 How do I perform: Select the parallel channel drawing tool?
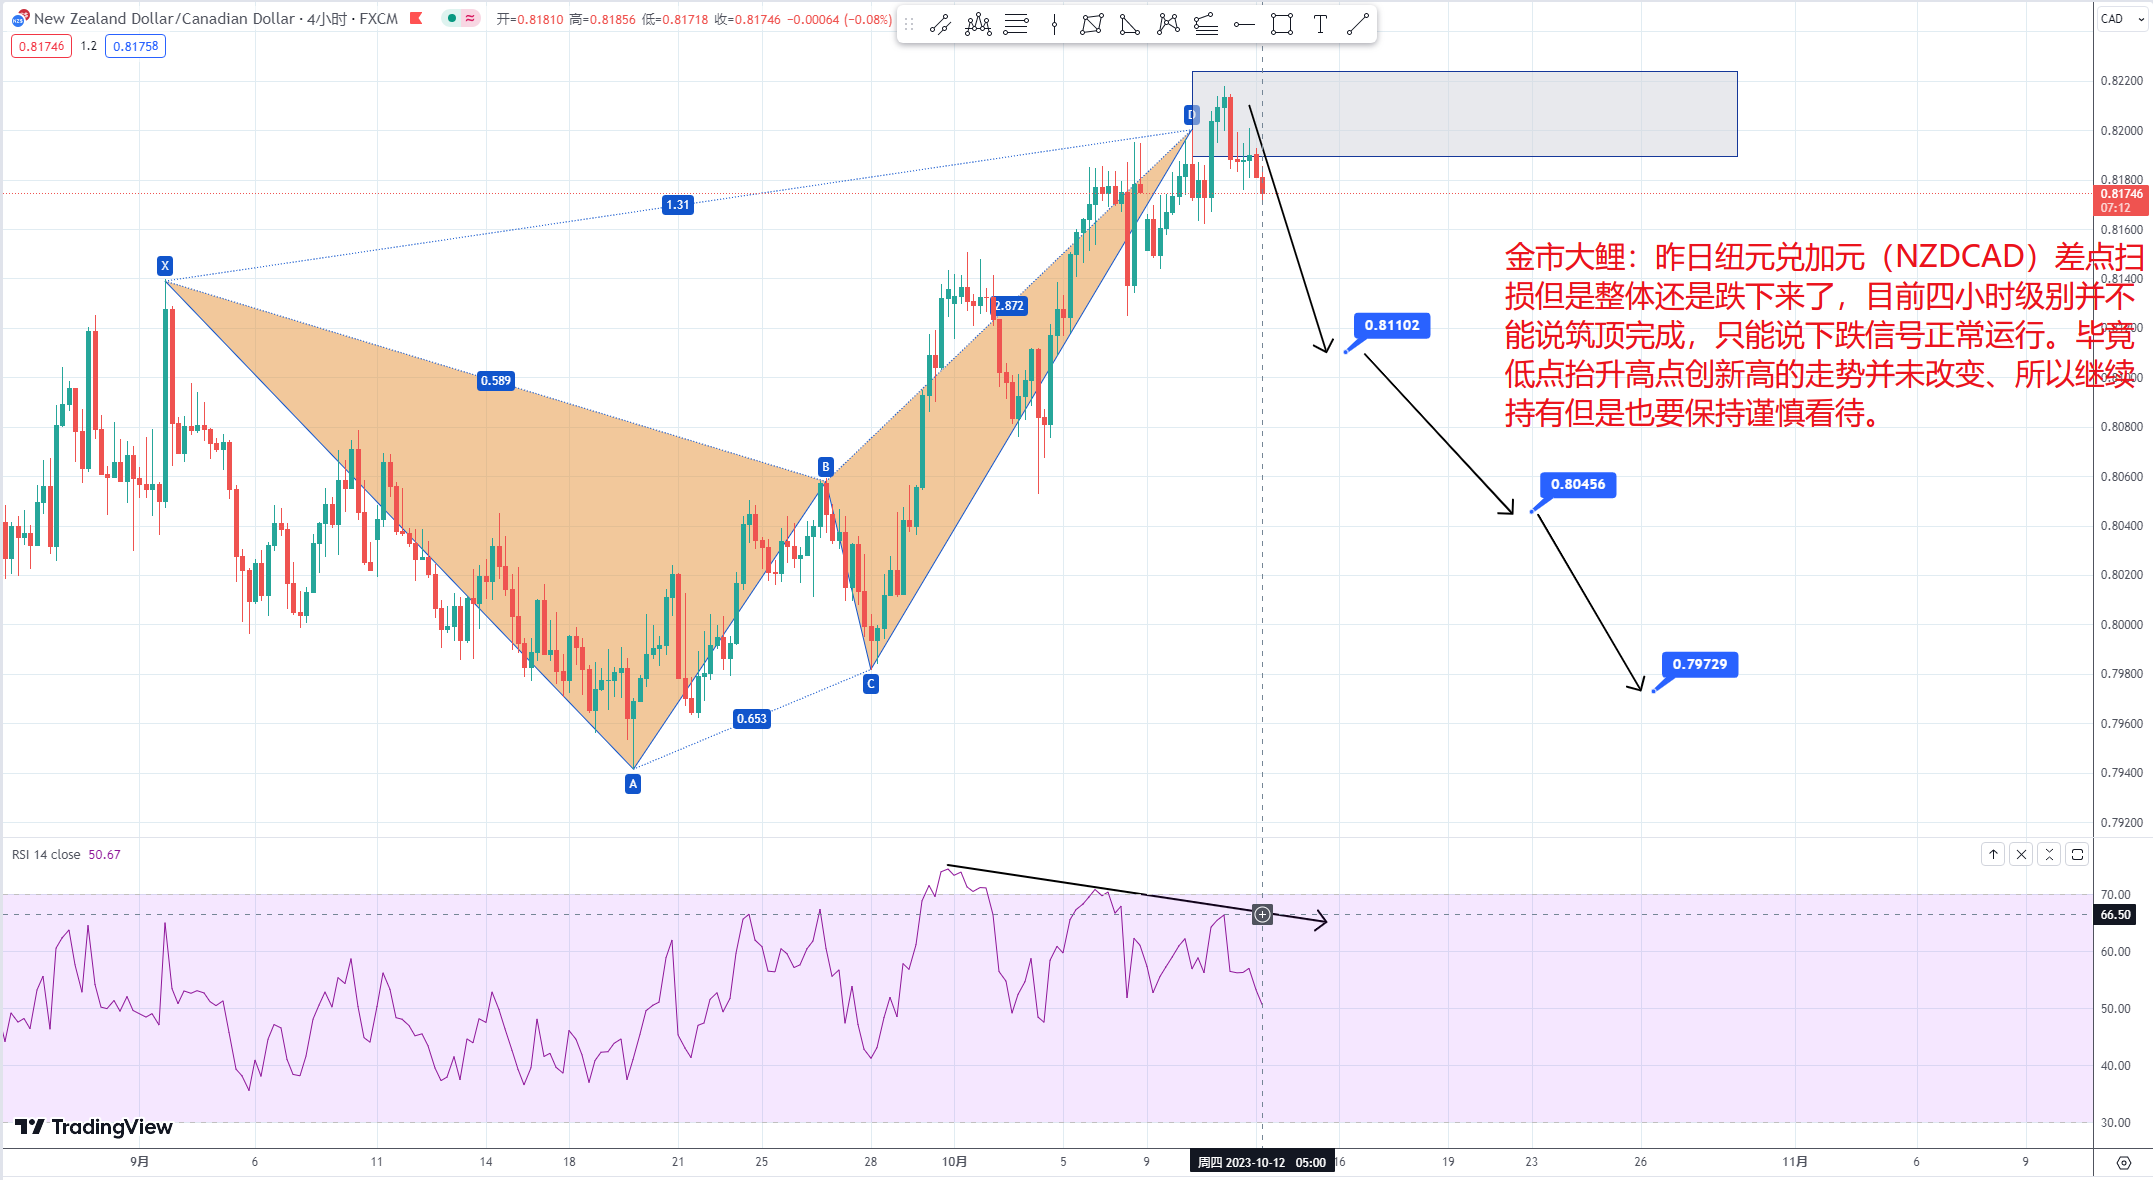point(940,25)
